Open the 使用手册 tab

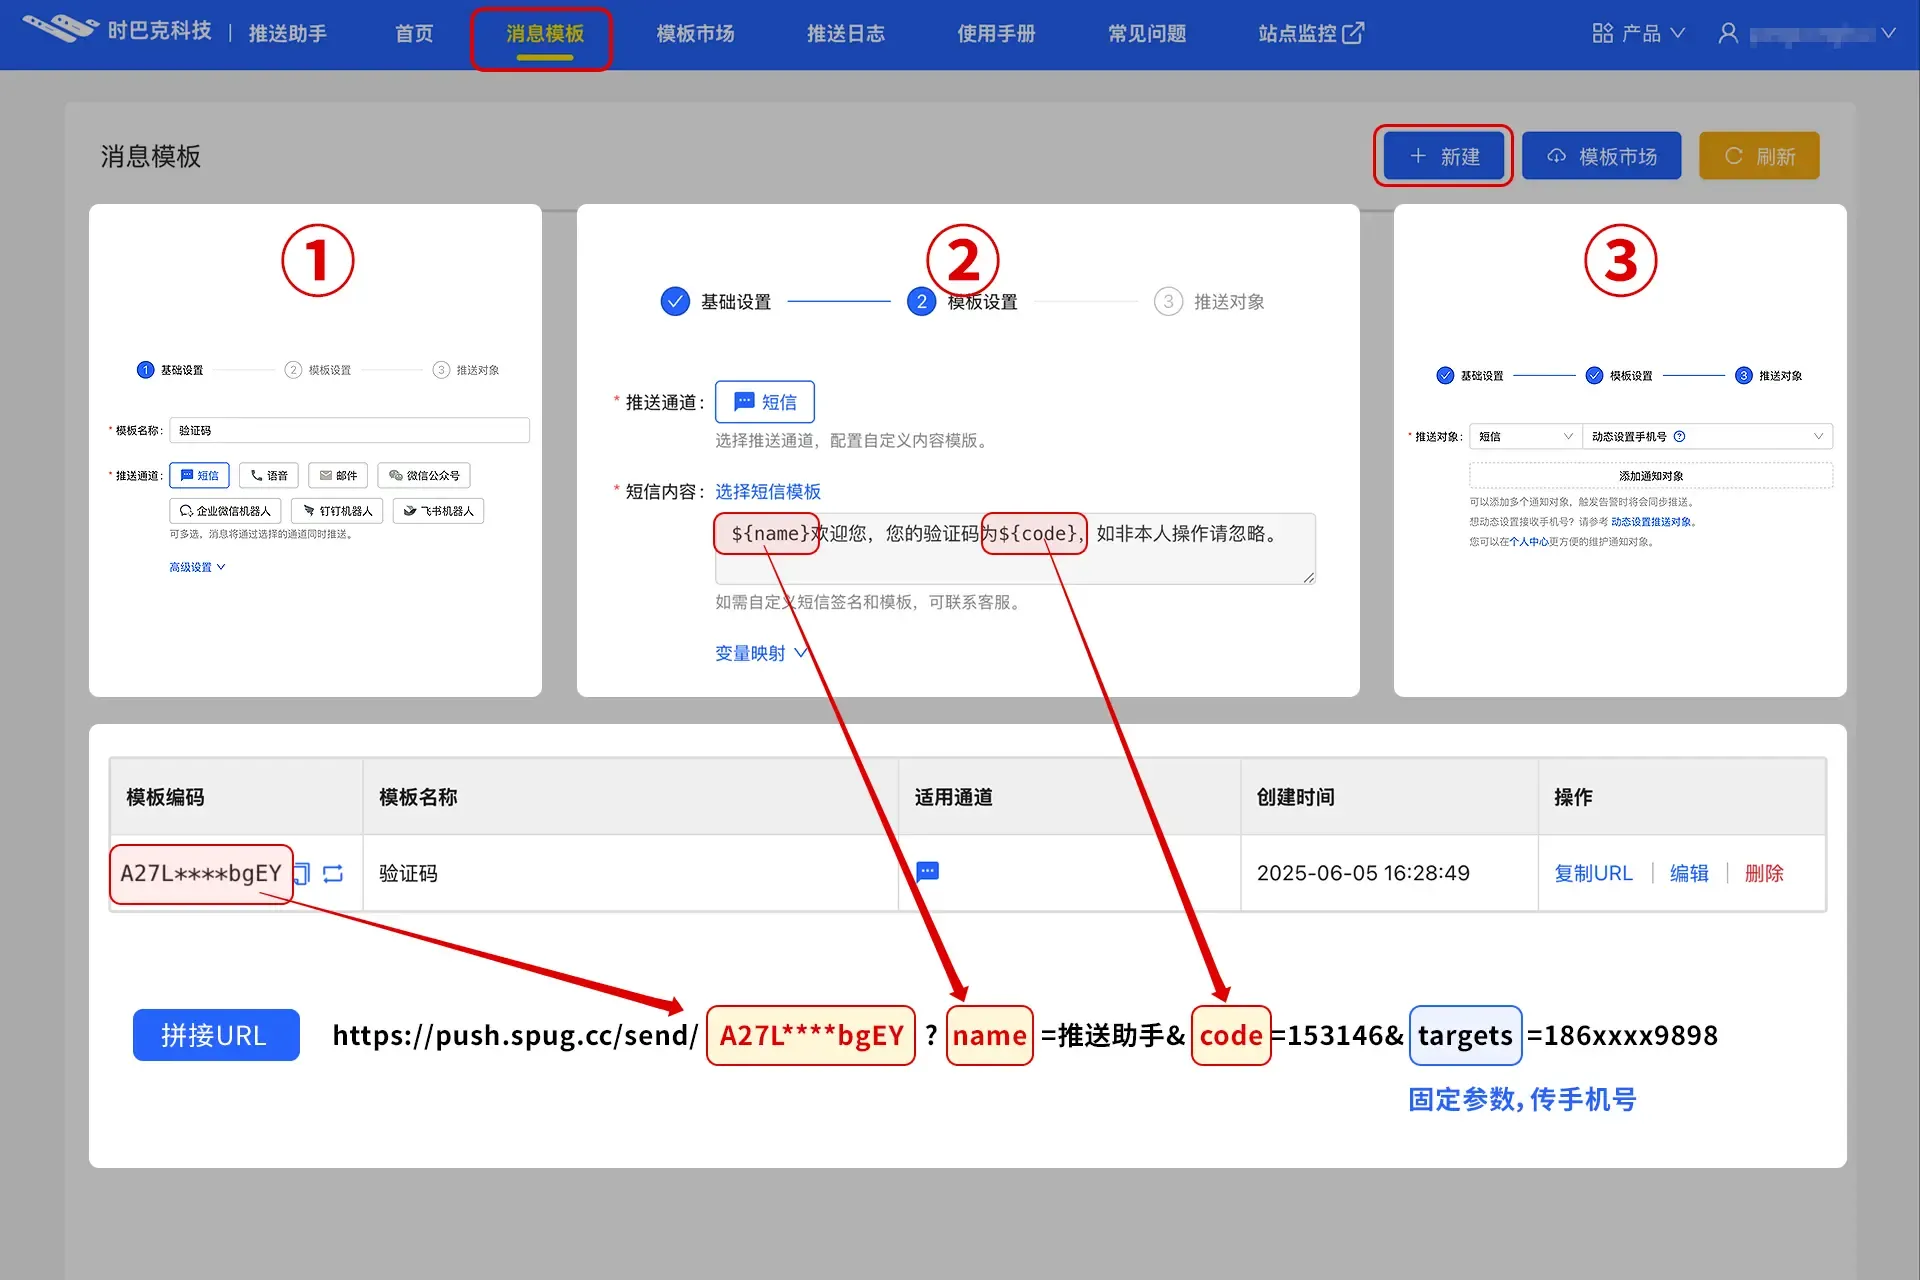coord(996,34)
